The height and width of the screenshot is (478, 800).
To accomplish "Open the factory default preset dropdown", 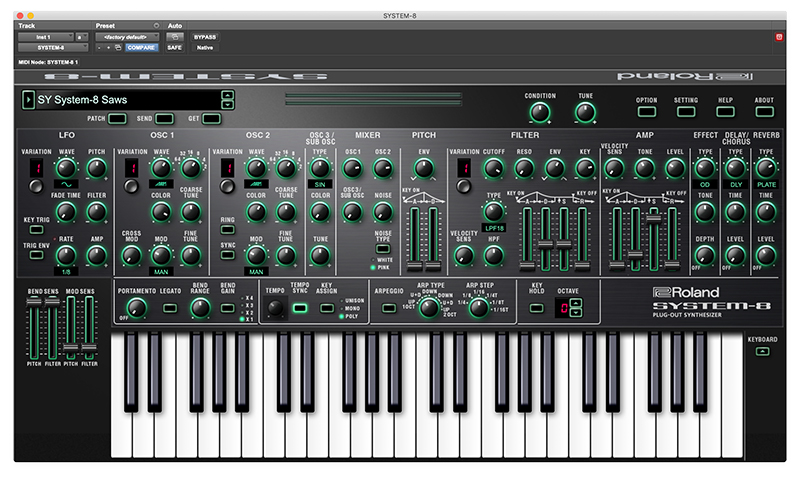I will point(127,37).
